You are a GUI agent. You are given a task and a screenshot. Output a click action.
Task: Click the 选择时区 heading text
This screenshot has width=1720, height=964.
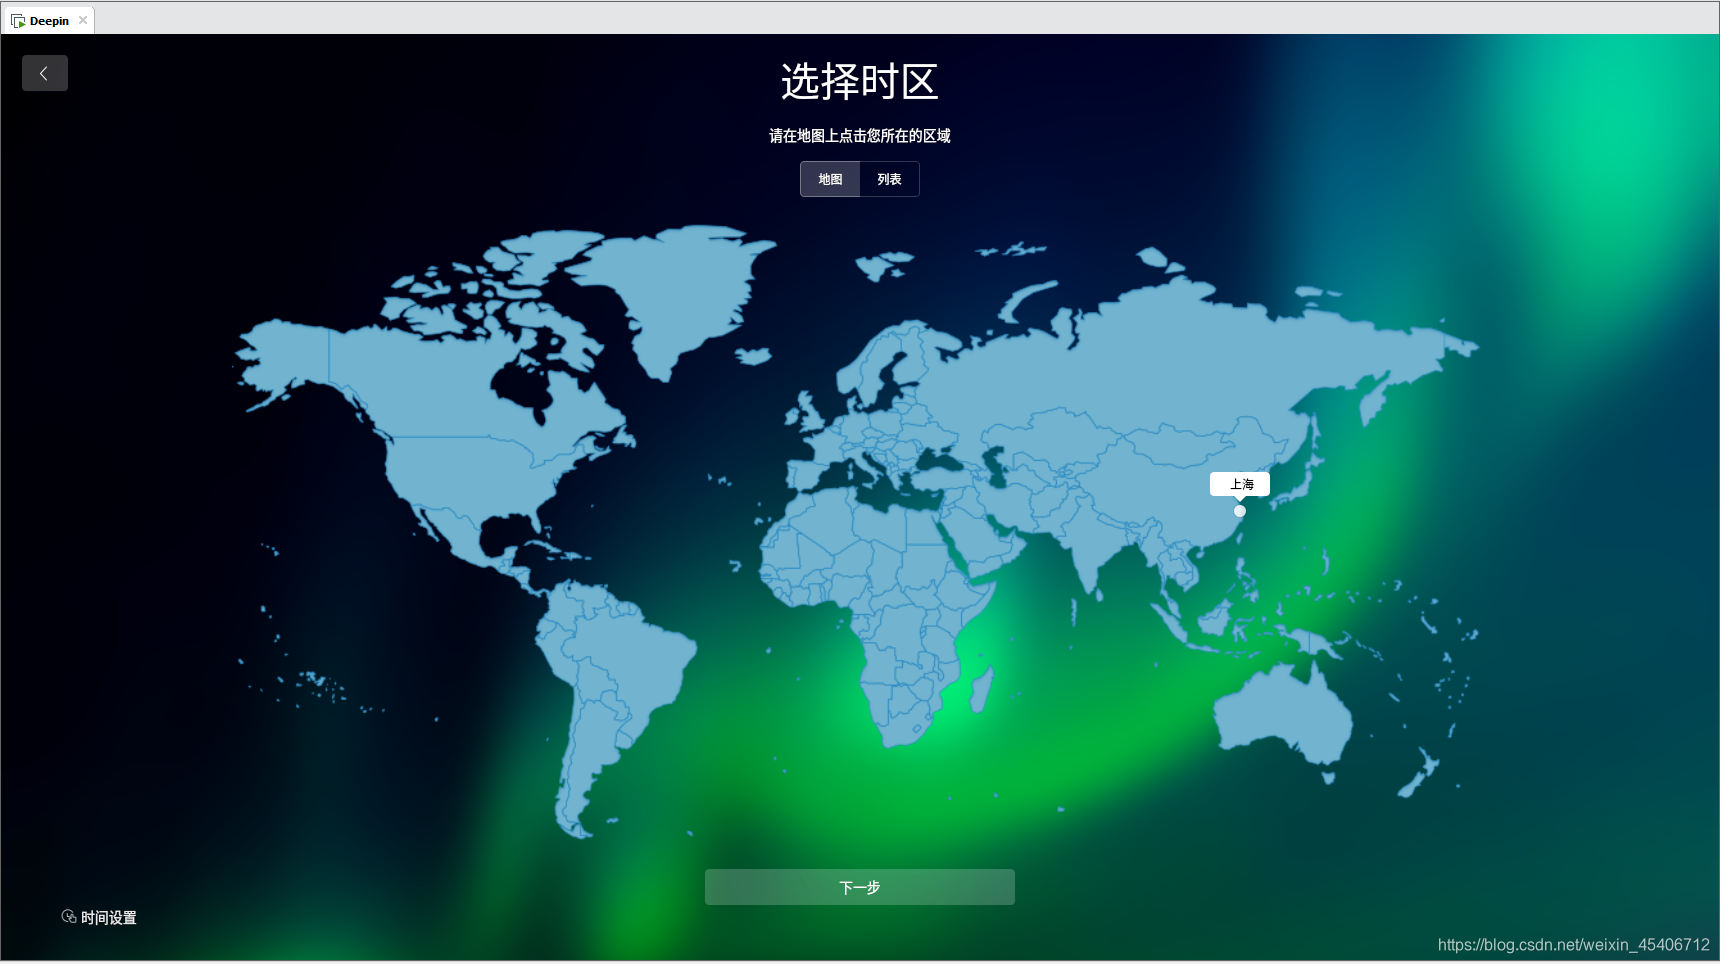pos(860,81)
